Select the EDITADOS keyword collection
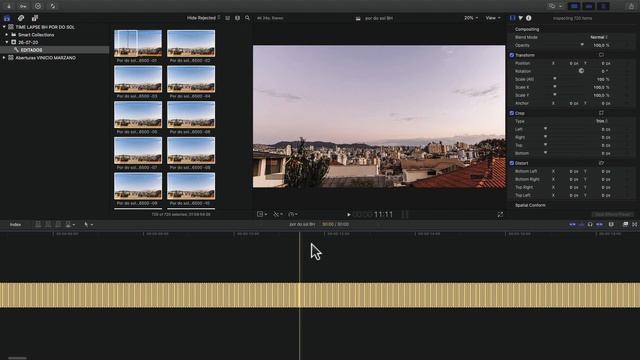This screenshot has width=640, height=360. pos(55,50)
